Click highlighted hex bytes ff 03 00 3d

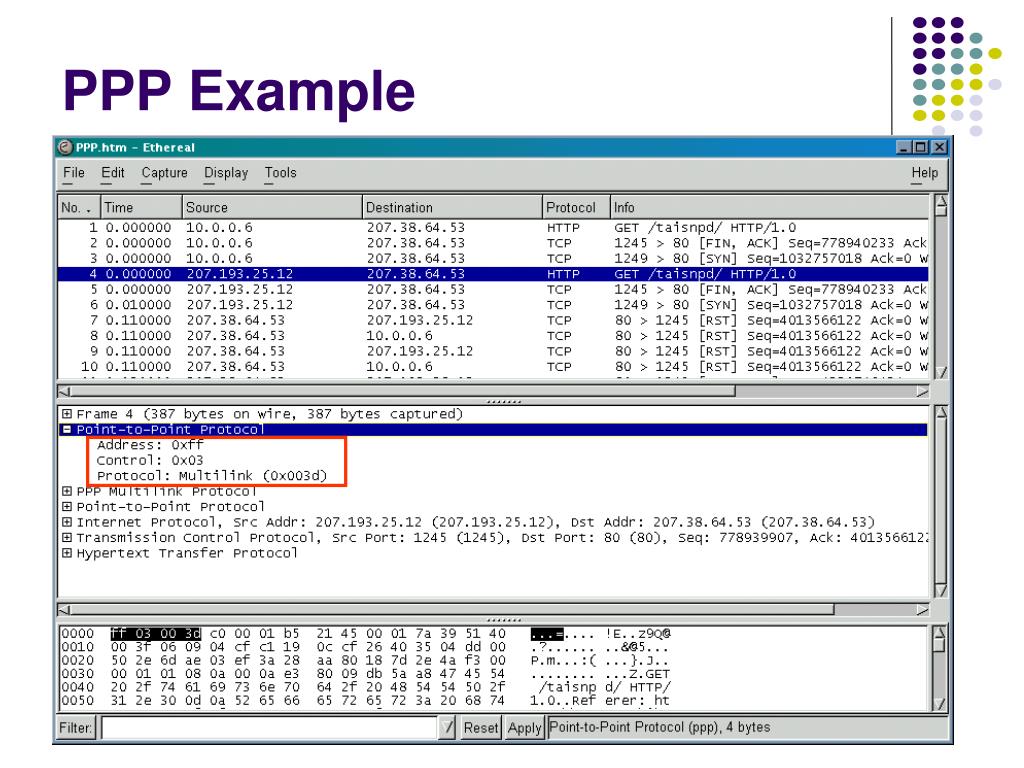pyautogui.click(x=155, y=633)
